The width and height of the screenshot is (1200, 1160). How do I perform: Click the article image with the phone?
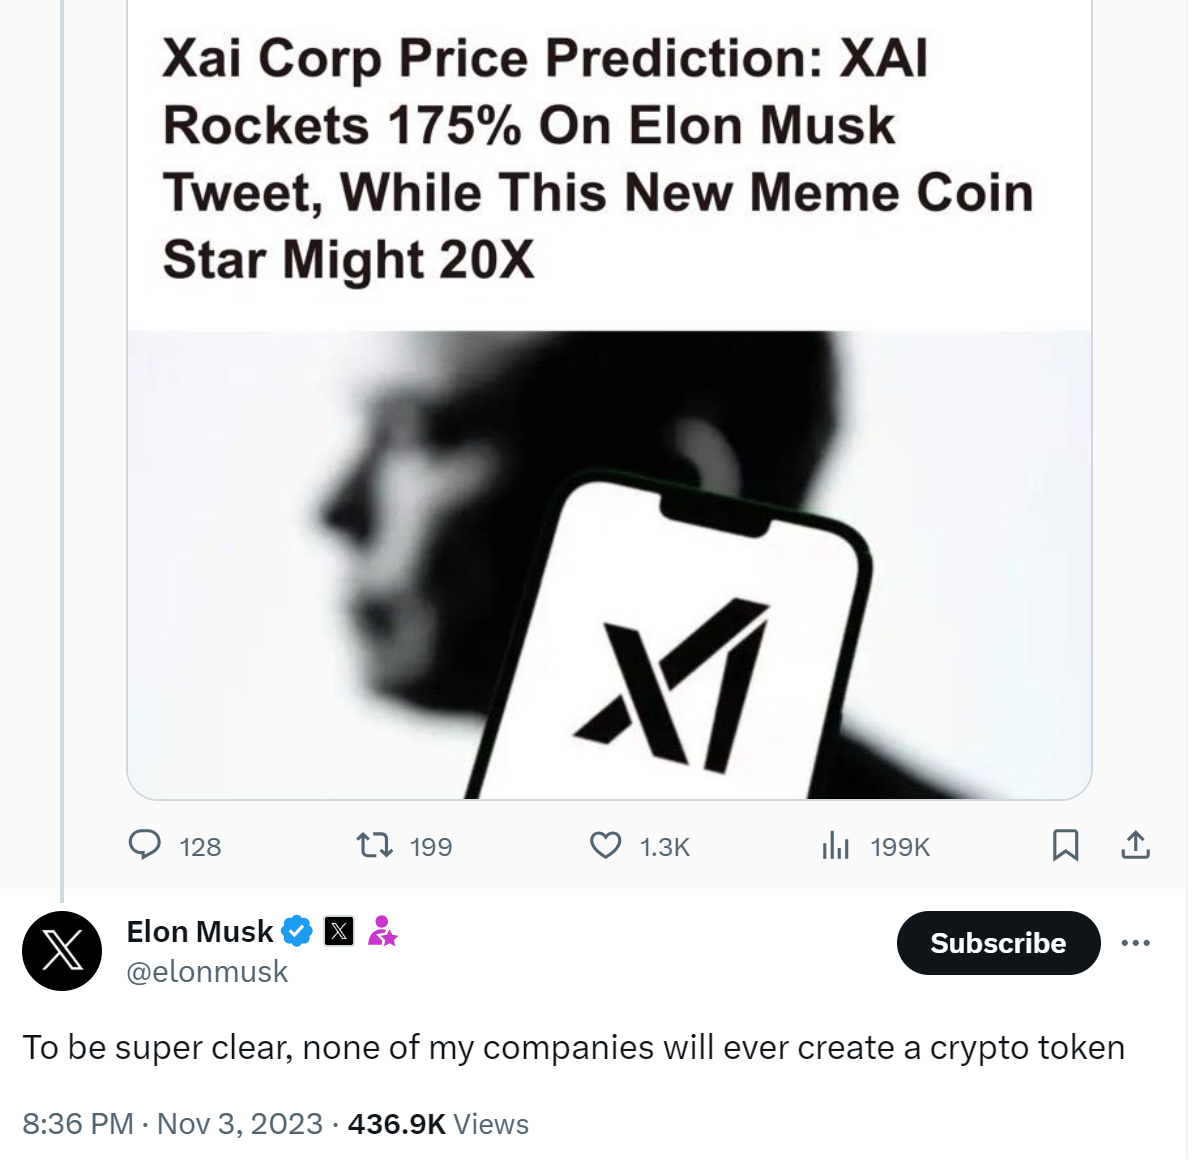click(x=609, y=565)
